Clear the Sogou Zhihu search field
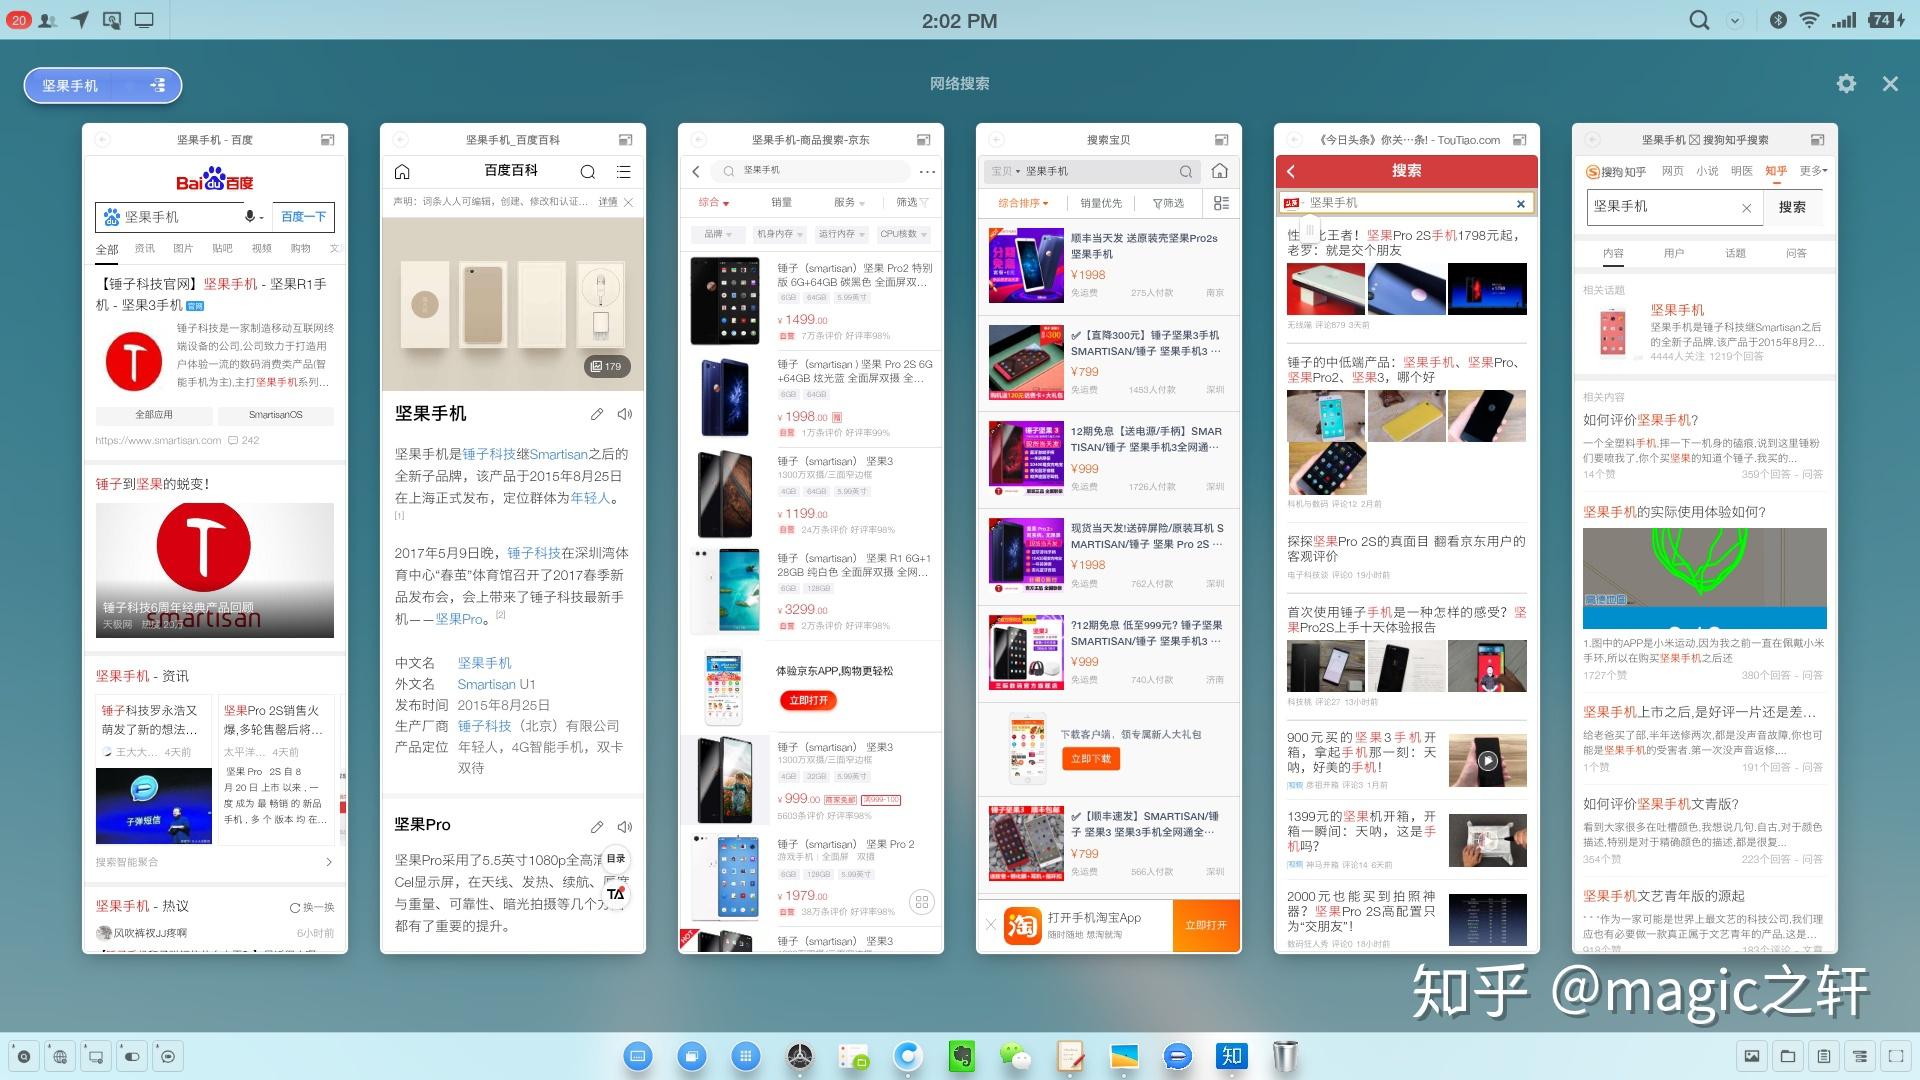This screenshot has height=1080, width=1920. (1746, 208)
